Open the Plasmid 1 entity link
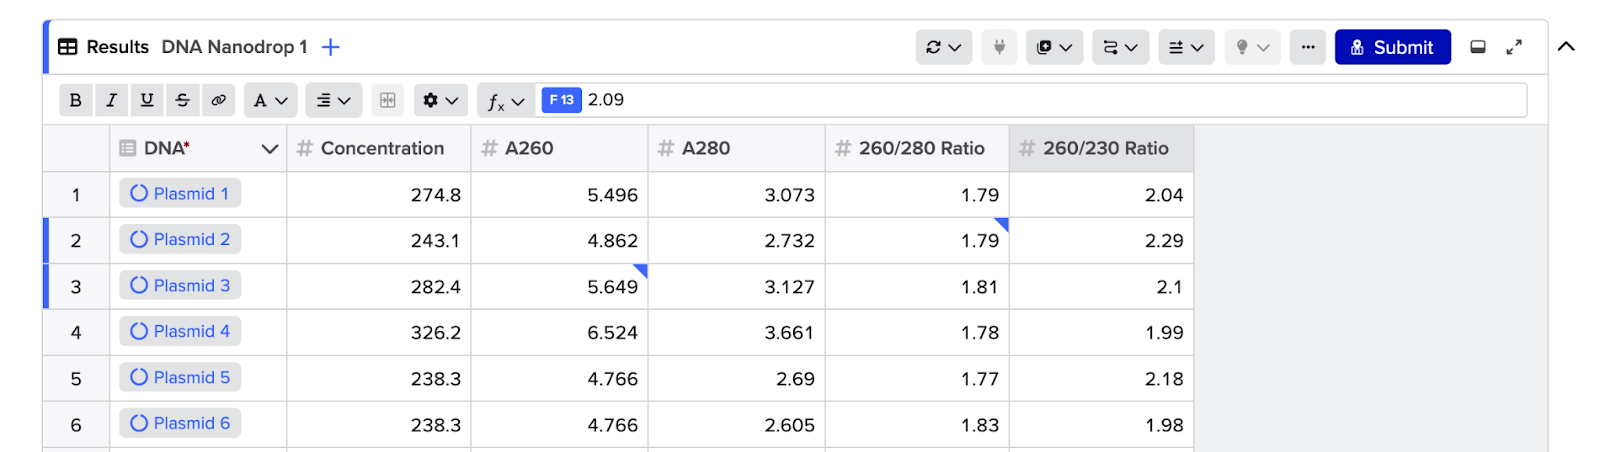The image size is (1600, 452). point(180,194)
